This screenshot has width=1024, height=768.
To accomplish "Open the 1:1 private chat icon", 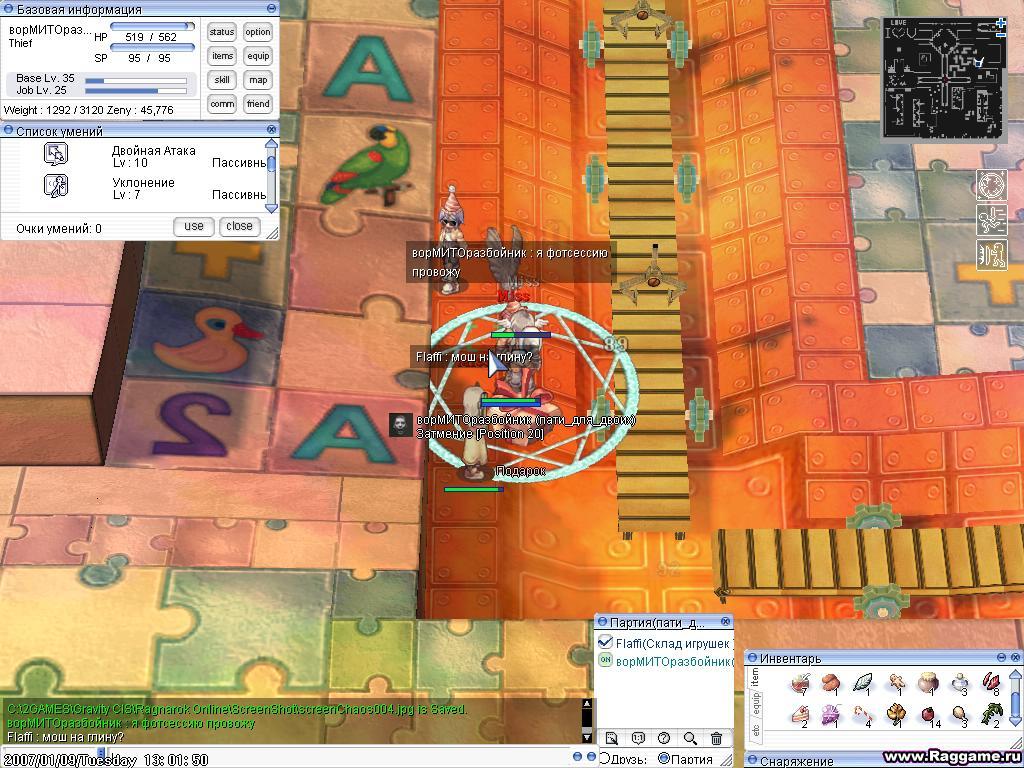I will click(x=637, y=739).
